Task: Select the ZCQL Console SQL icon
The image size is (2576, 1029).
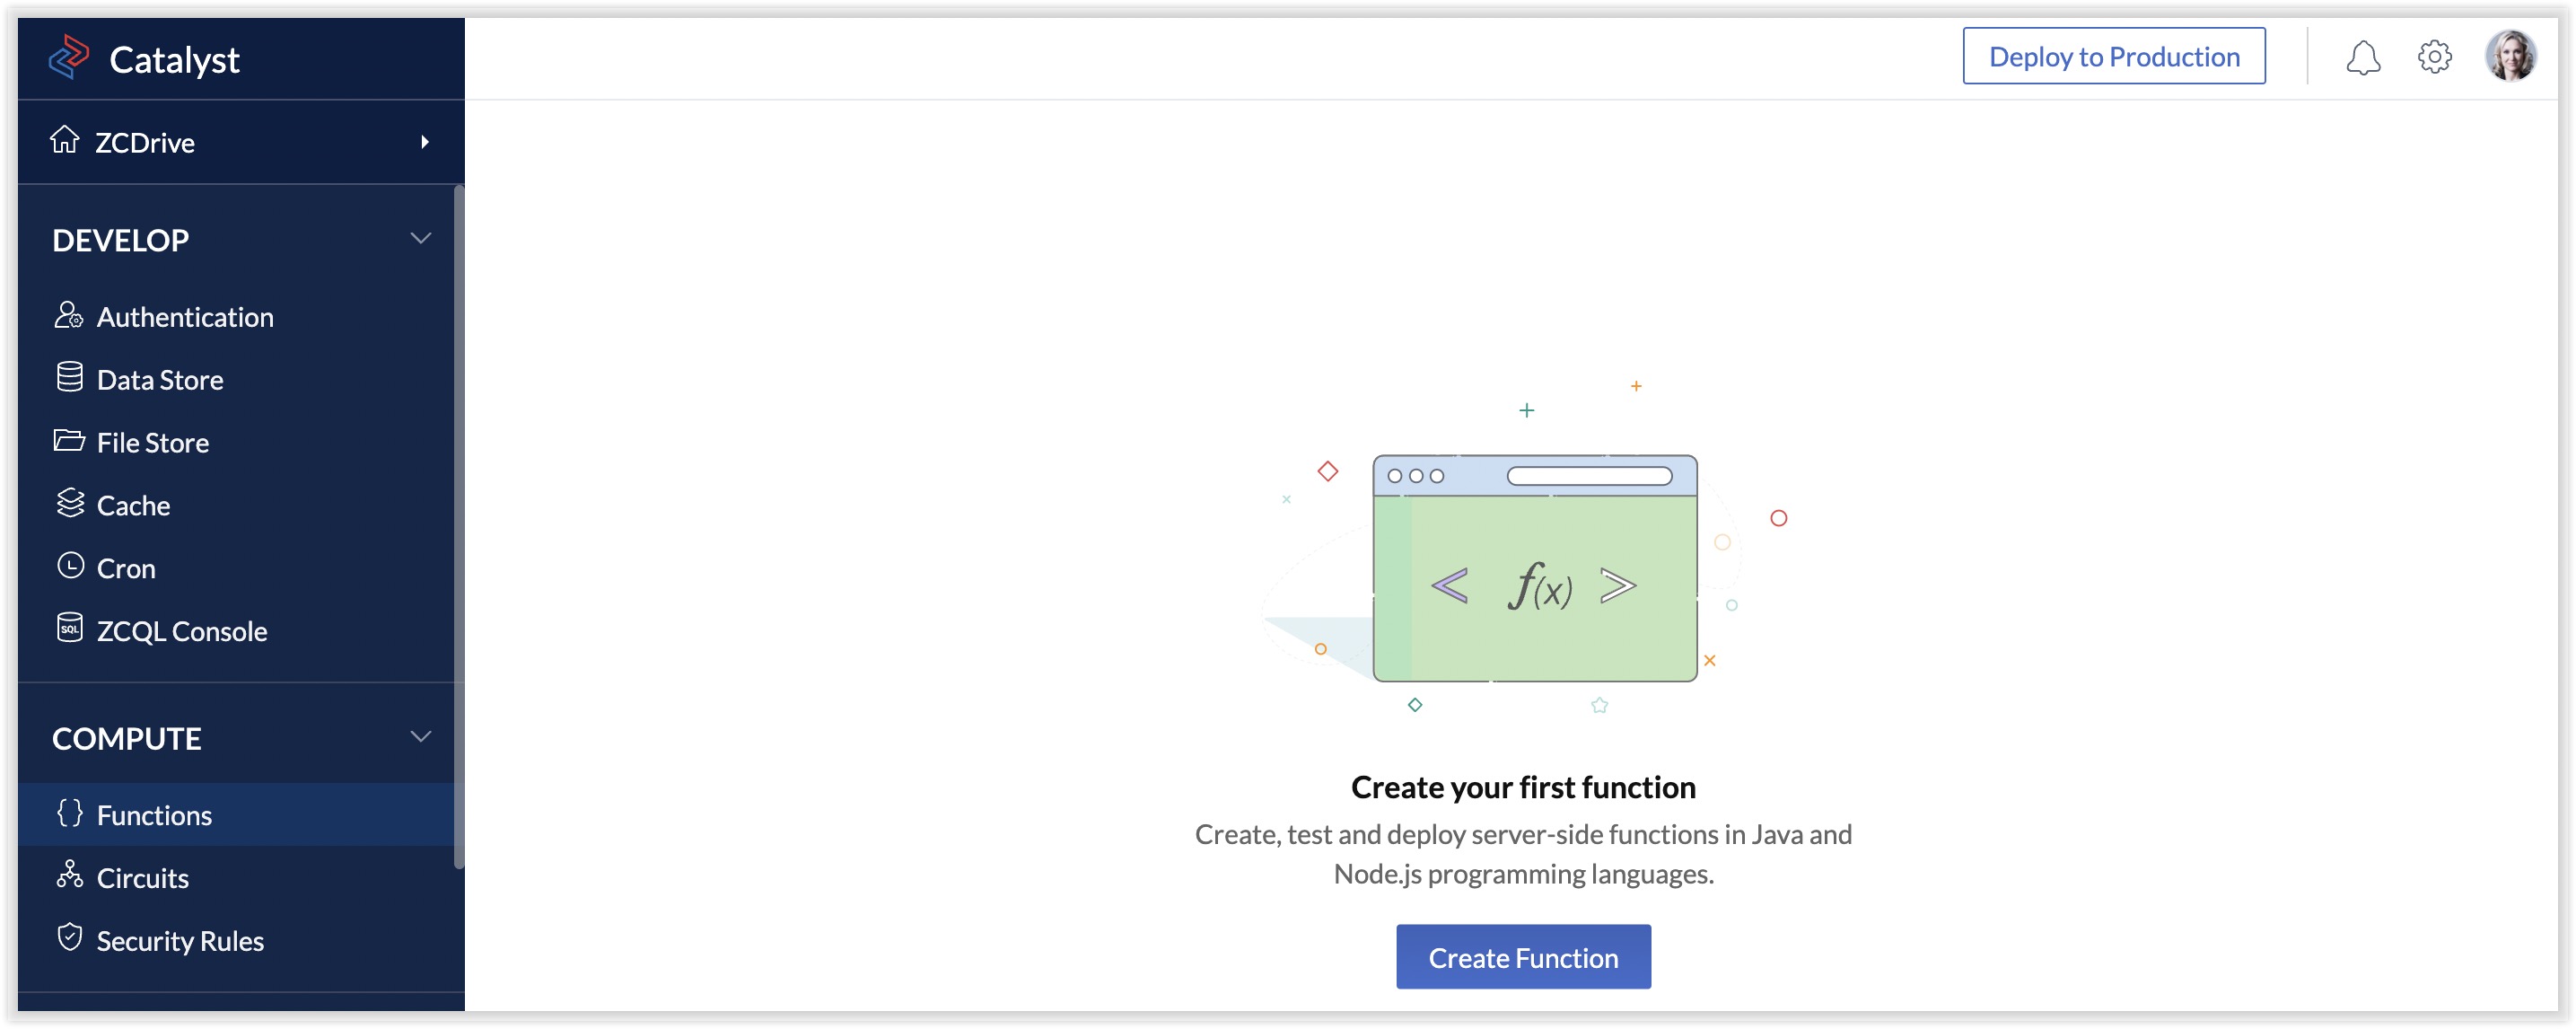Action: [69, 629]
